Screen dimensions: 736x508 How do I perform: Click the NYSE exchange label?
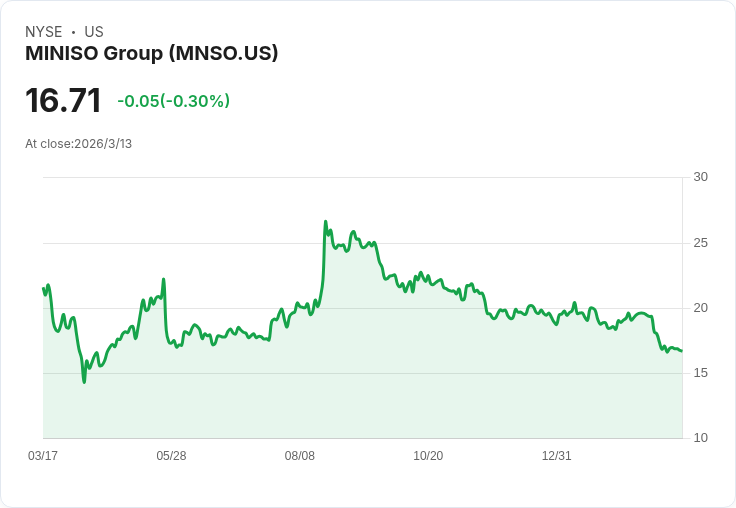pos(44,32)
